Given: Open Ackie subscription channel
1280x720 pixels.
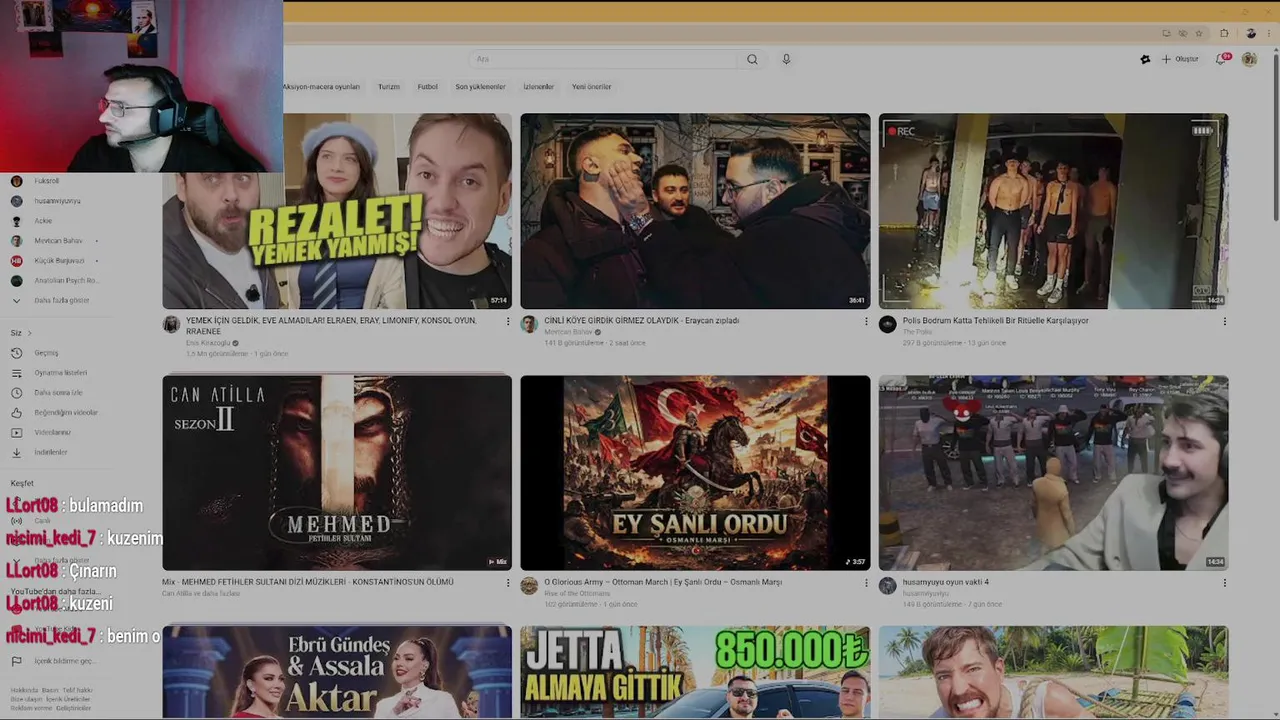Looking at the screenshot, I should pos(33,221).
